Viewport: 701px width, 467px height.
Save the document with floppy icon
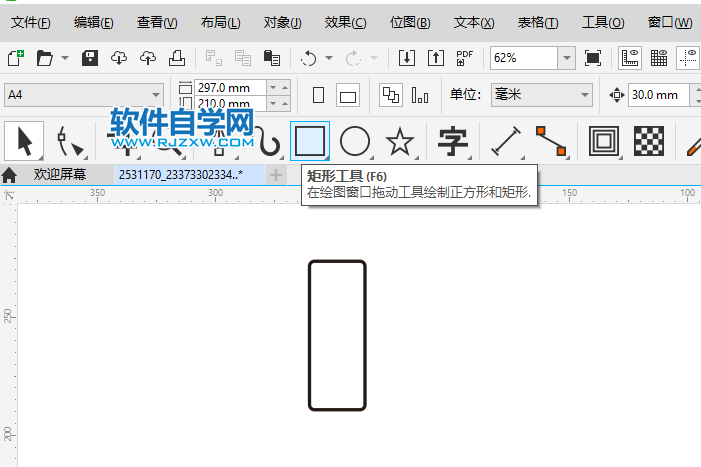click(x=90, y=58)
